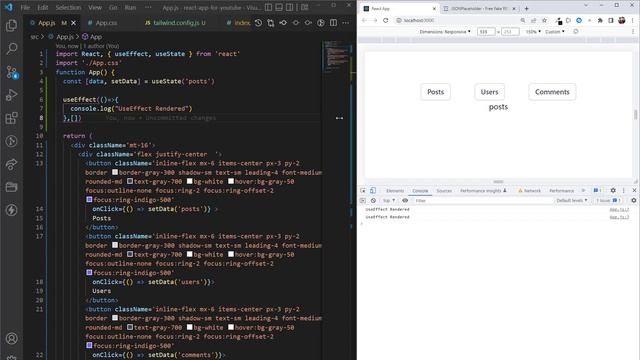Click the border-gray-300 color swatch on line 13
This screenshot has height=360, width=640.
click(115, 172)
